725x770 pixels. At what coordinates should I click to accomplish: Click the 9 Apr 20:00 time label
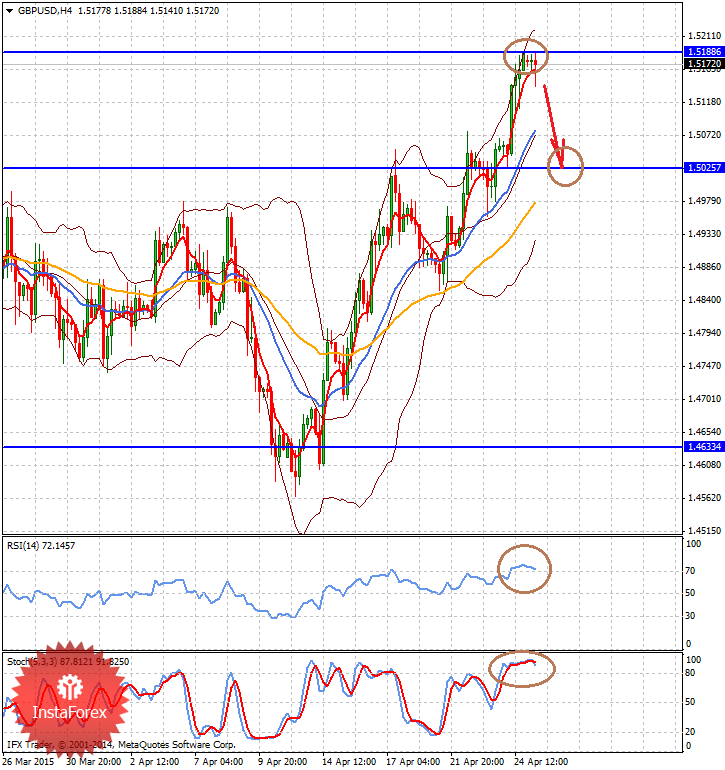point(282,762)
